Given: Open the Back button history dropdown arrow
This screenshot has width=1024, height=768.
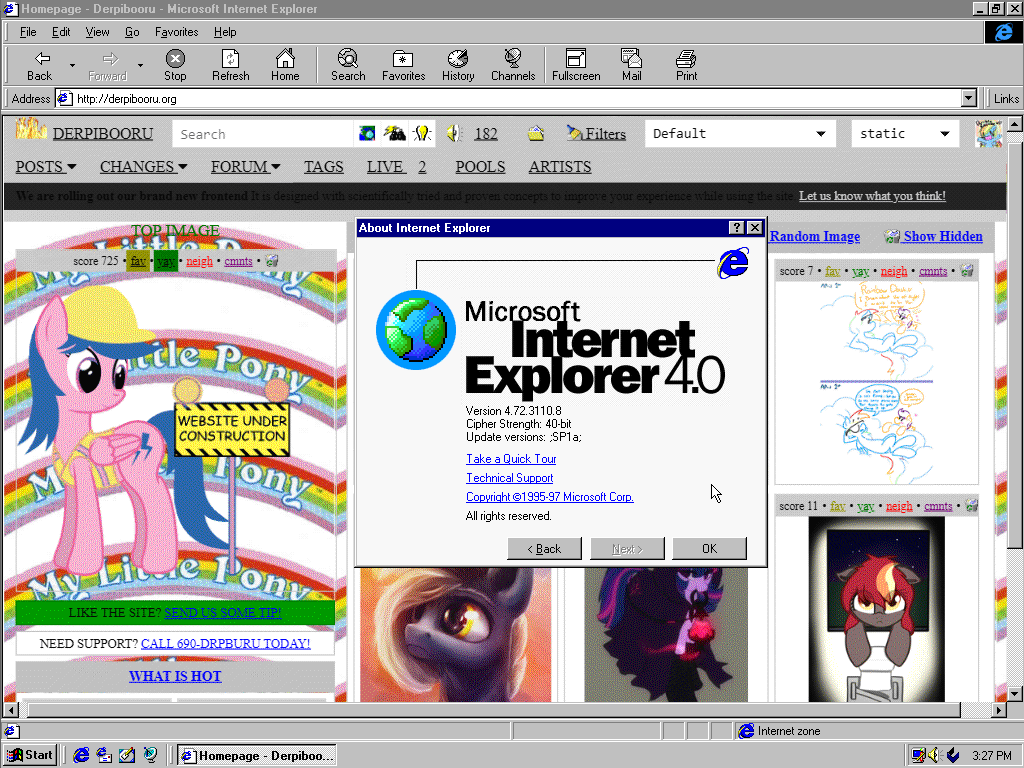Looking at the screenshot, I should coord(72,65).
